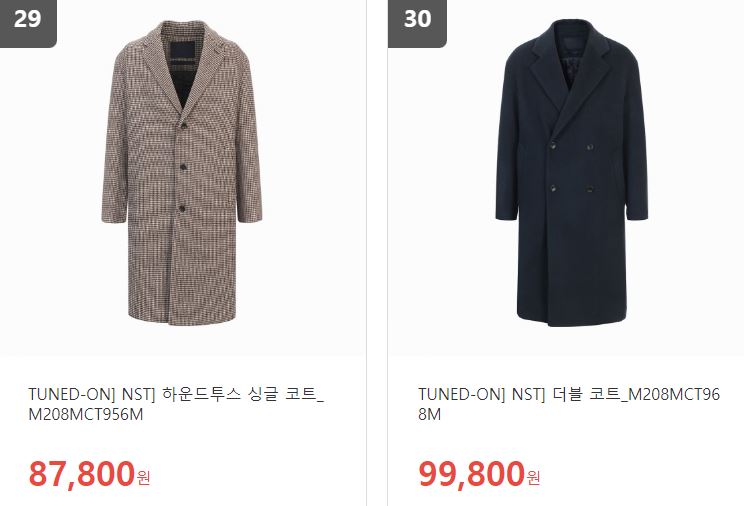Click the navy coat's lower right button
744x506 pixels.
(590, 188)
